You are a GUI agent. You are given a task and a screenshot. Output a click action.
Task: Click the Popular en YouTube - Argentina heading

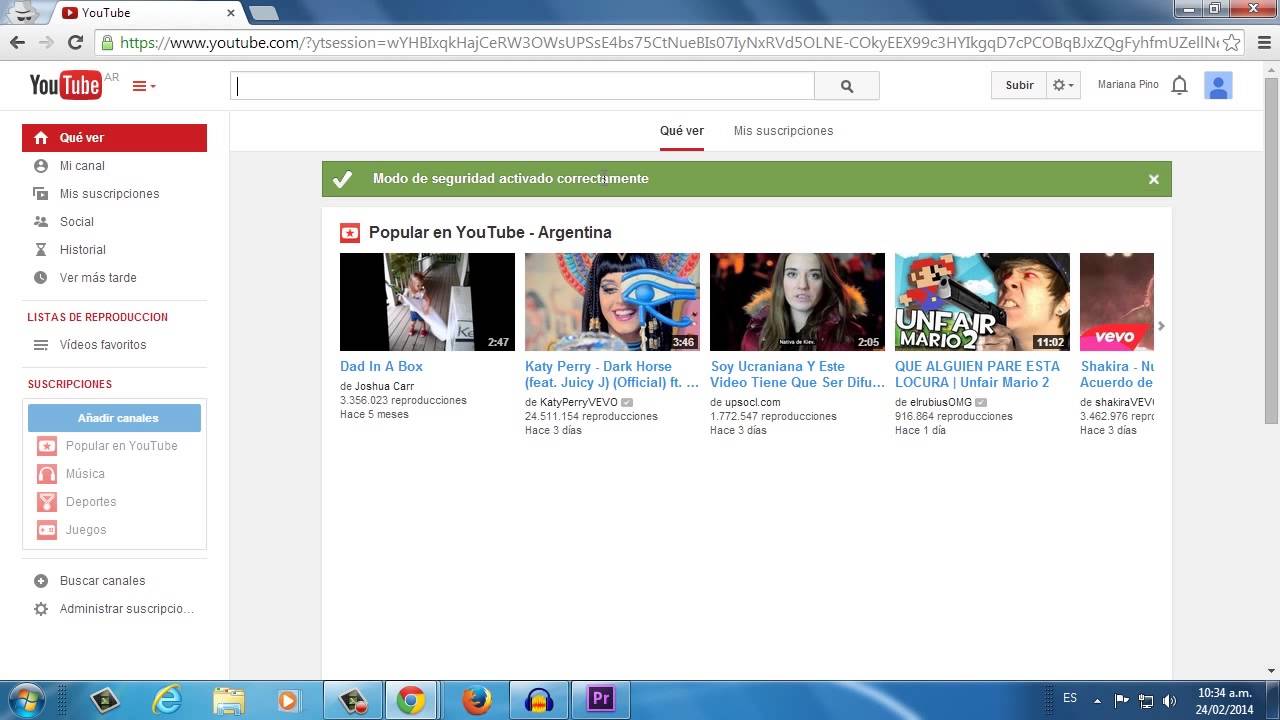(490, 232)
